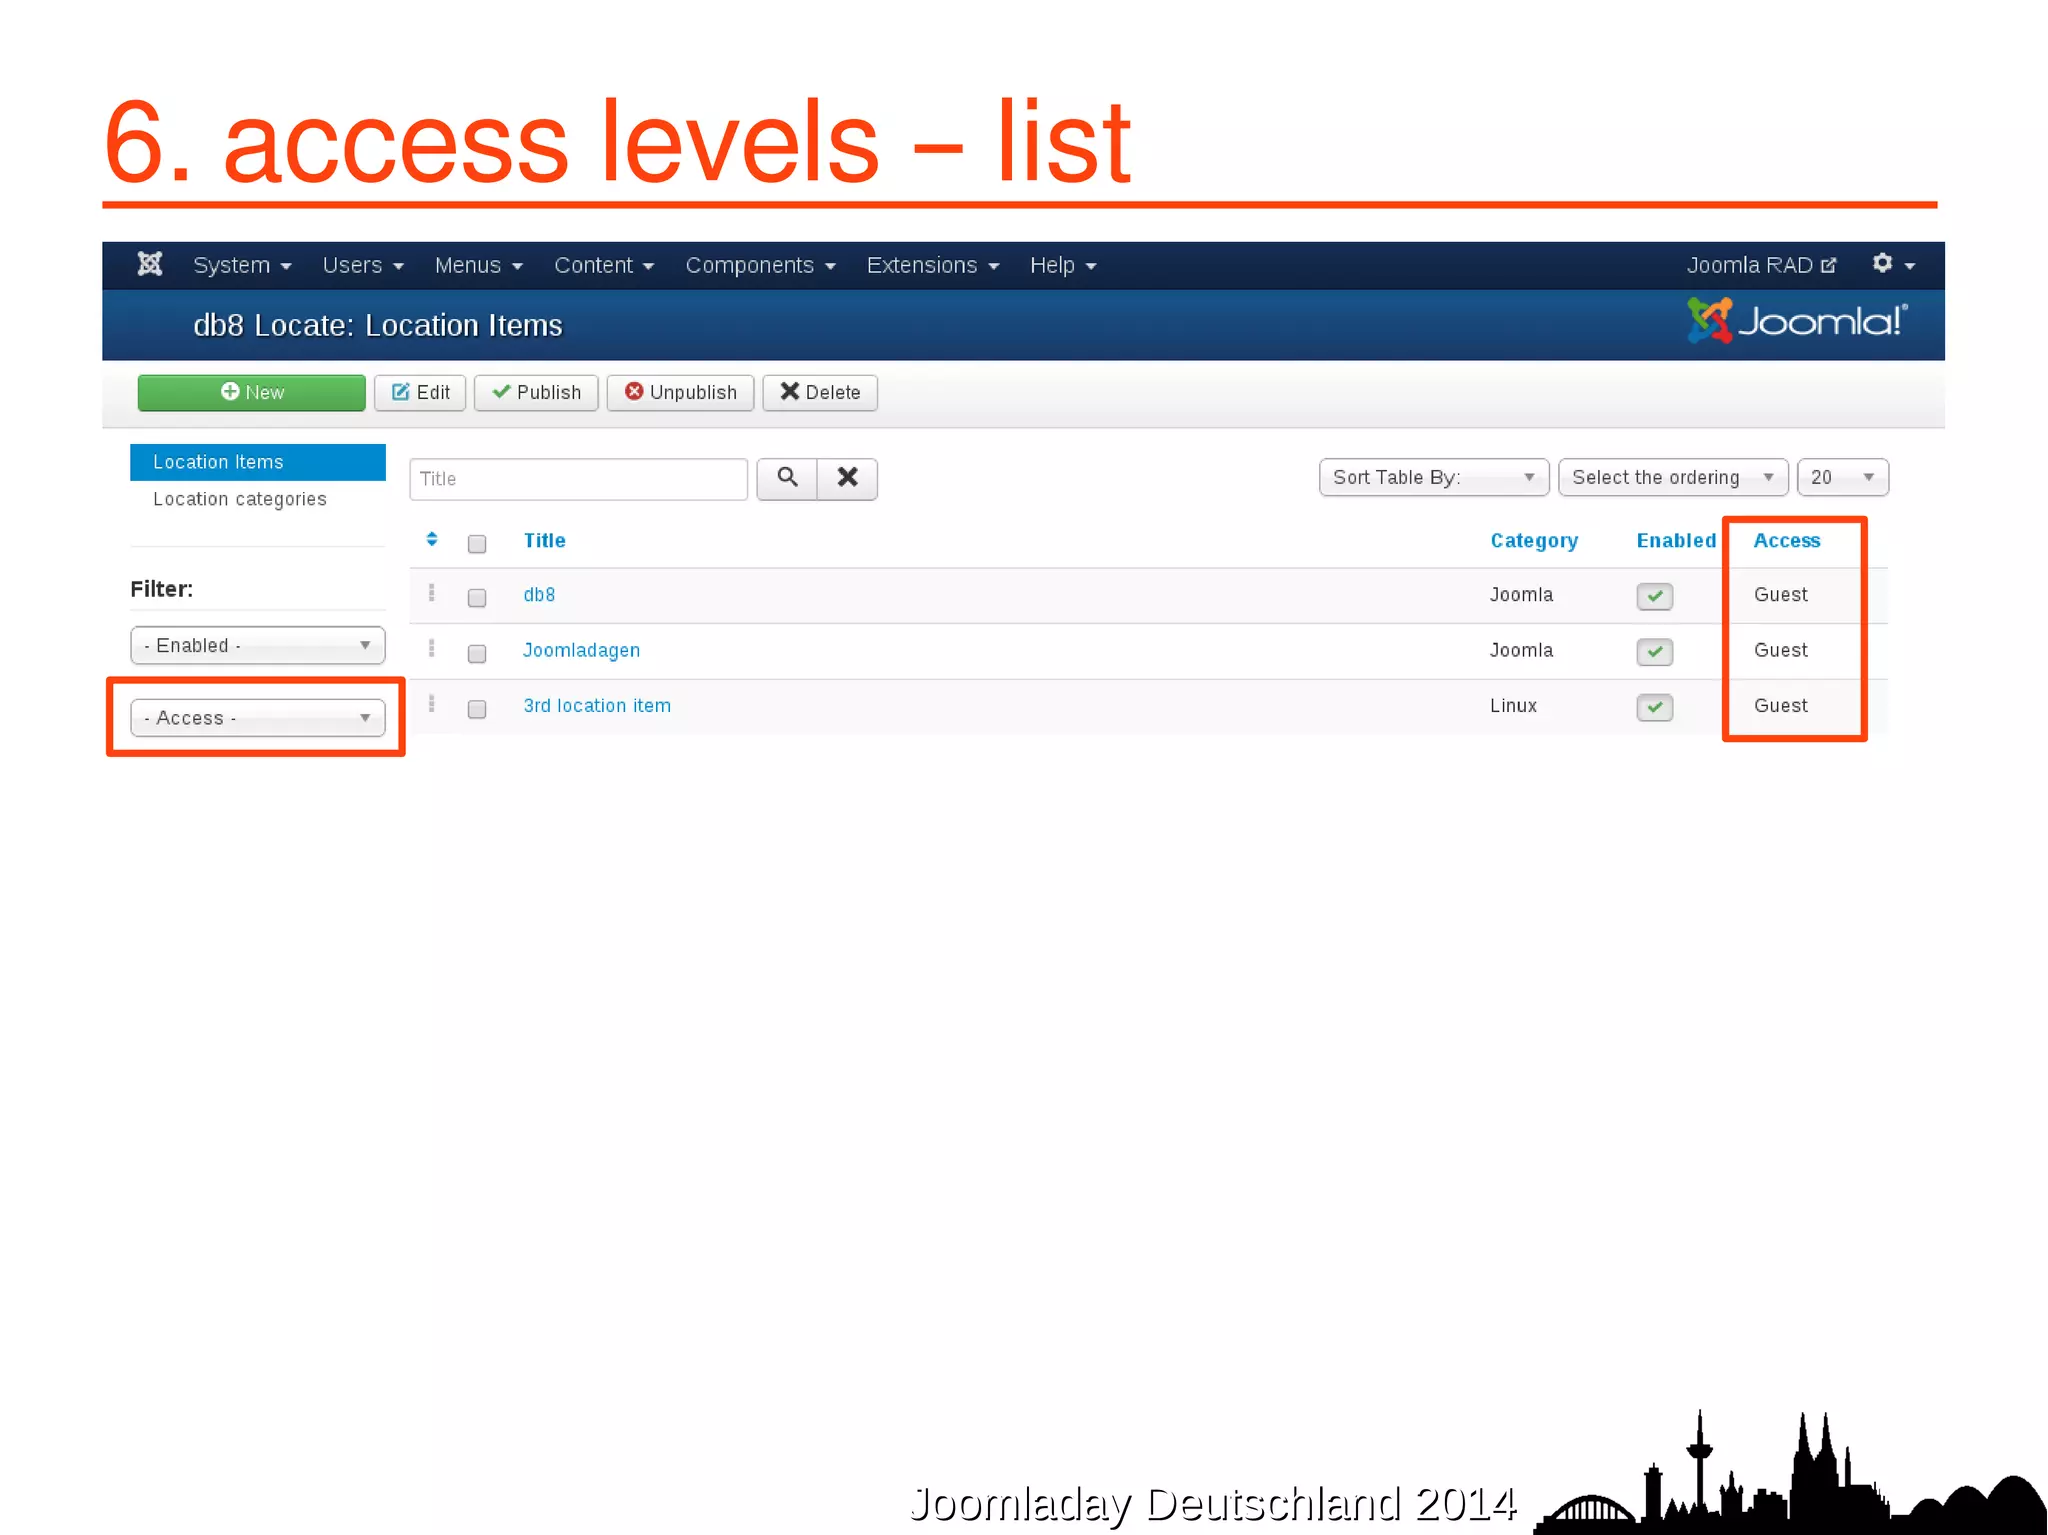
Task: Toggle enabled status for db8 row
Action: tap(1655, 596)
